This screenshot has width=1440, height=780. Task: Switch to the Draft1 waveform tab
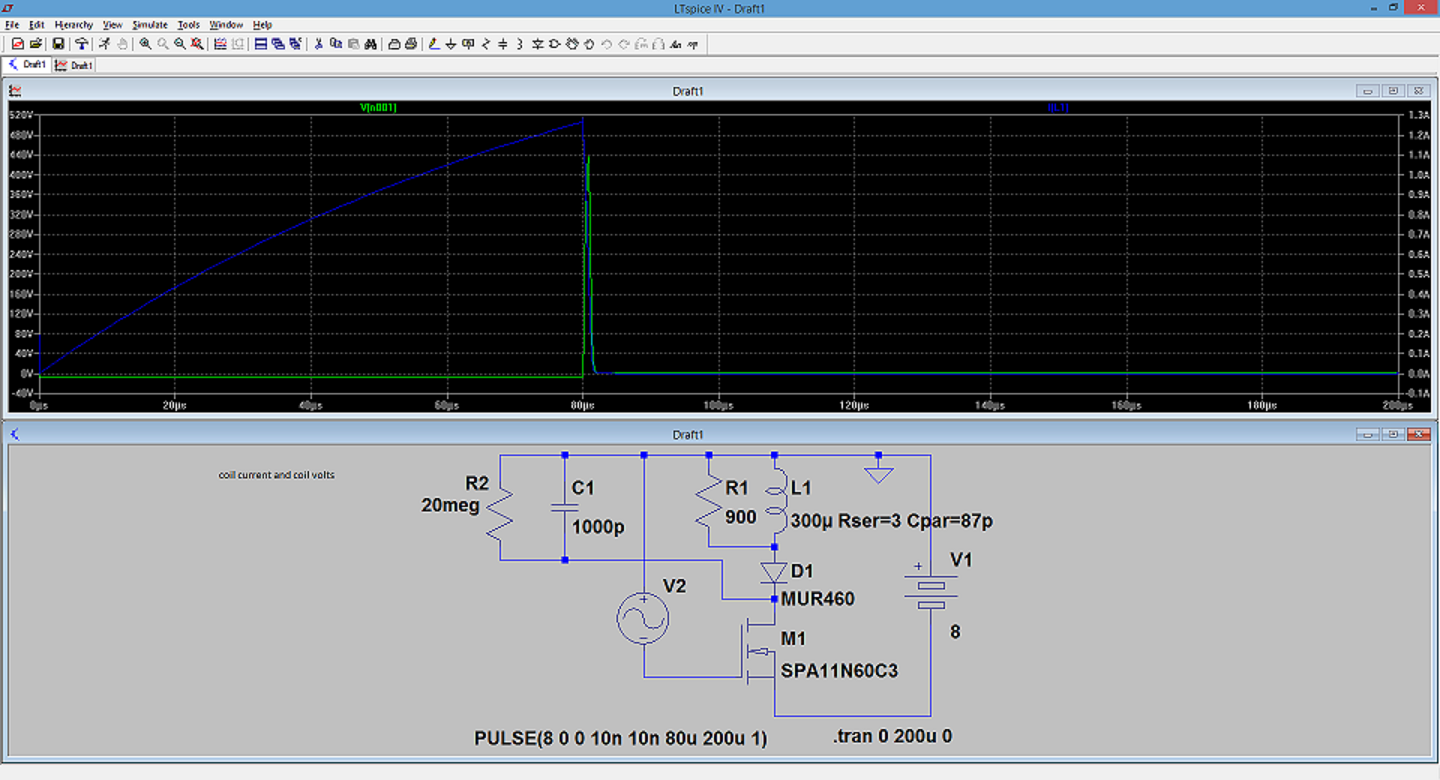click(75, 65)
